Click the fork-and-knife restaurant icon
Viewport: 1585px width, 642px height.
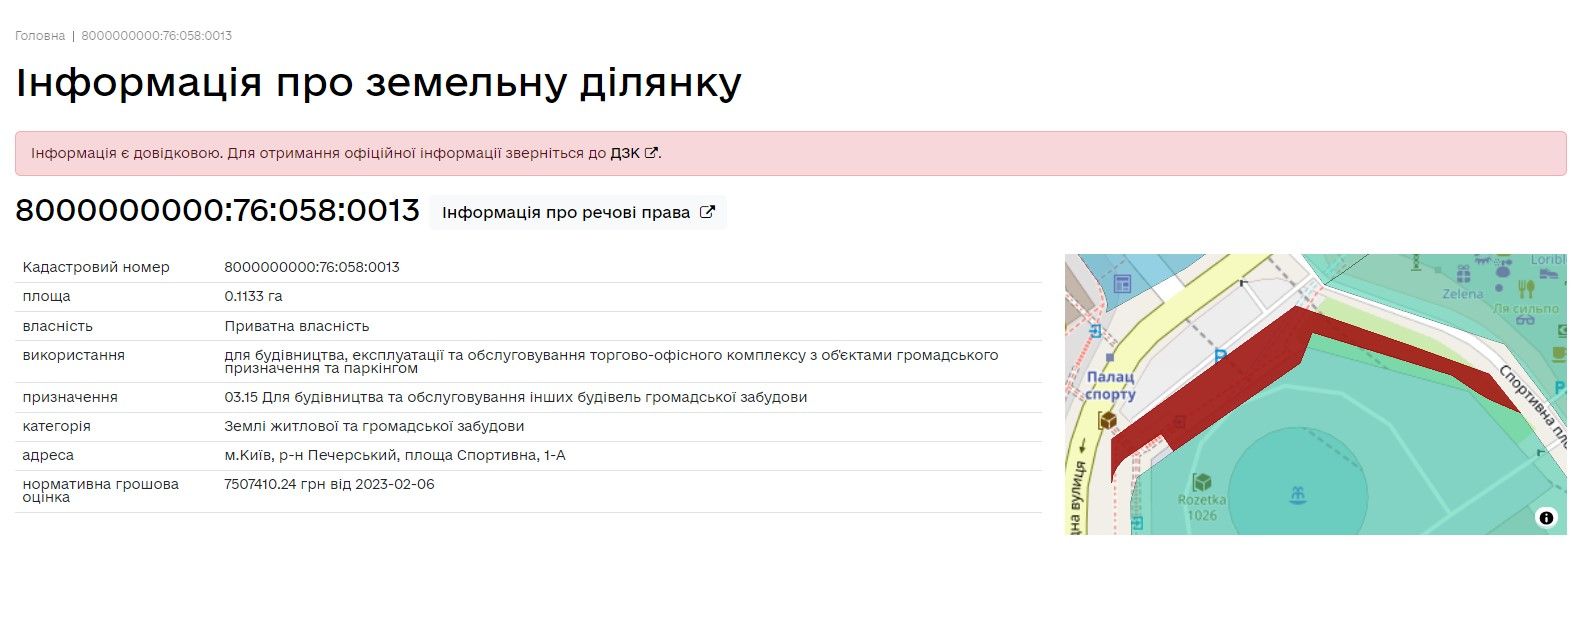click(1526, 289)
